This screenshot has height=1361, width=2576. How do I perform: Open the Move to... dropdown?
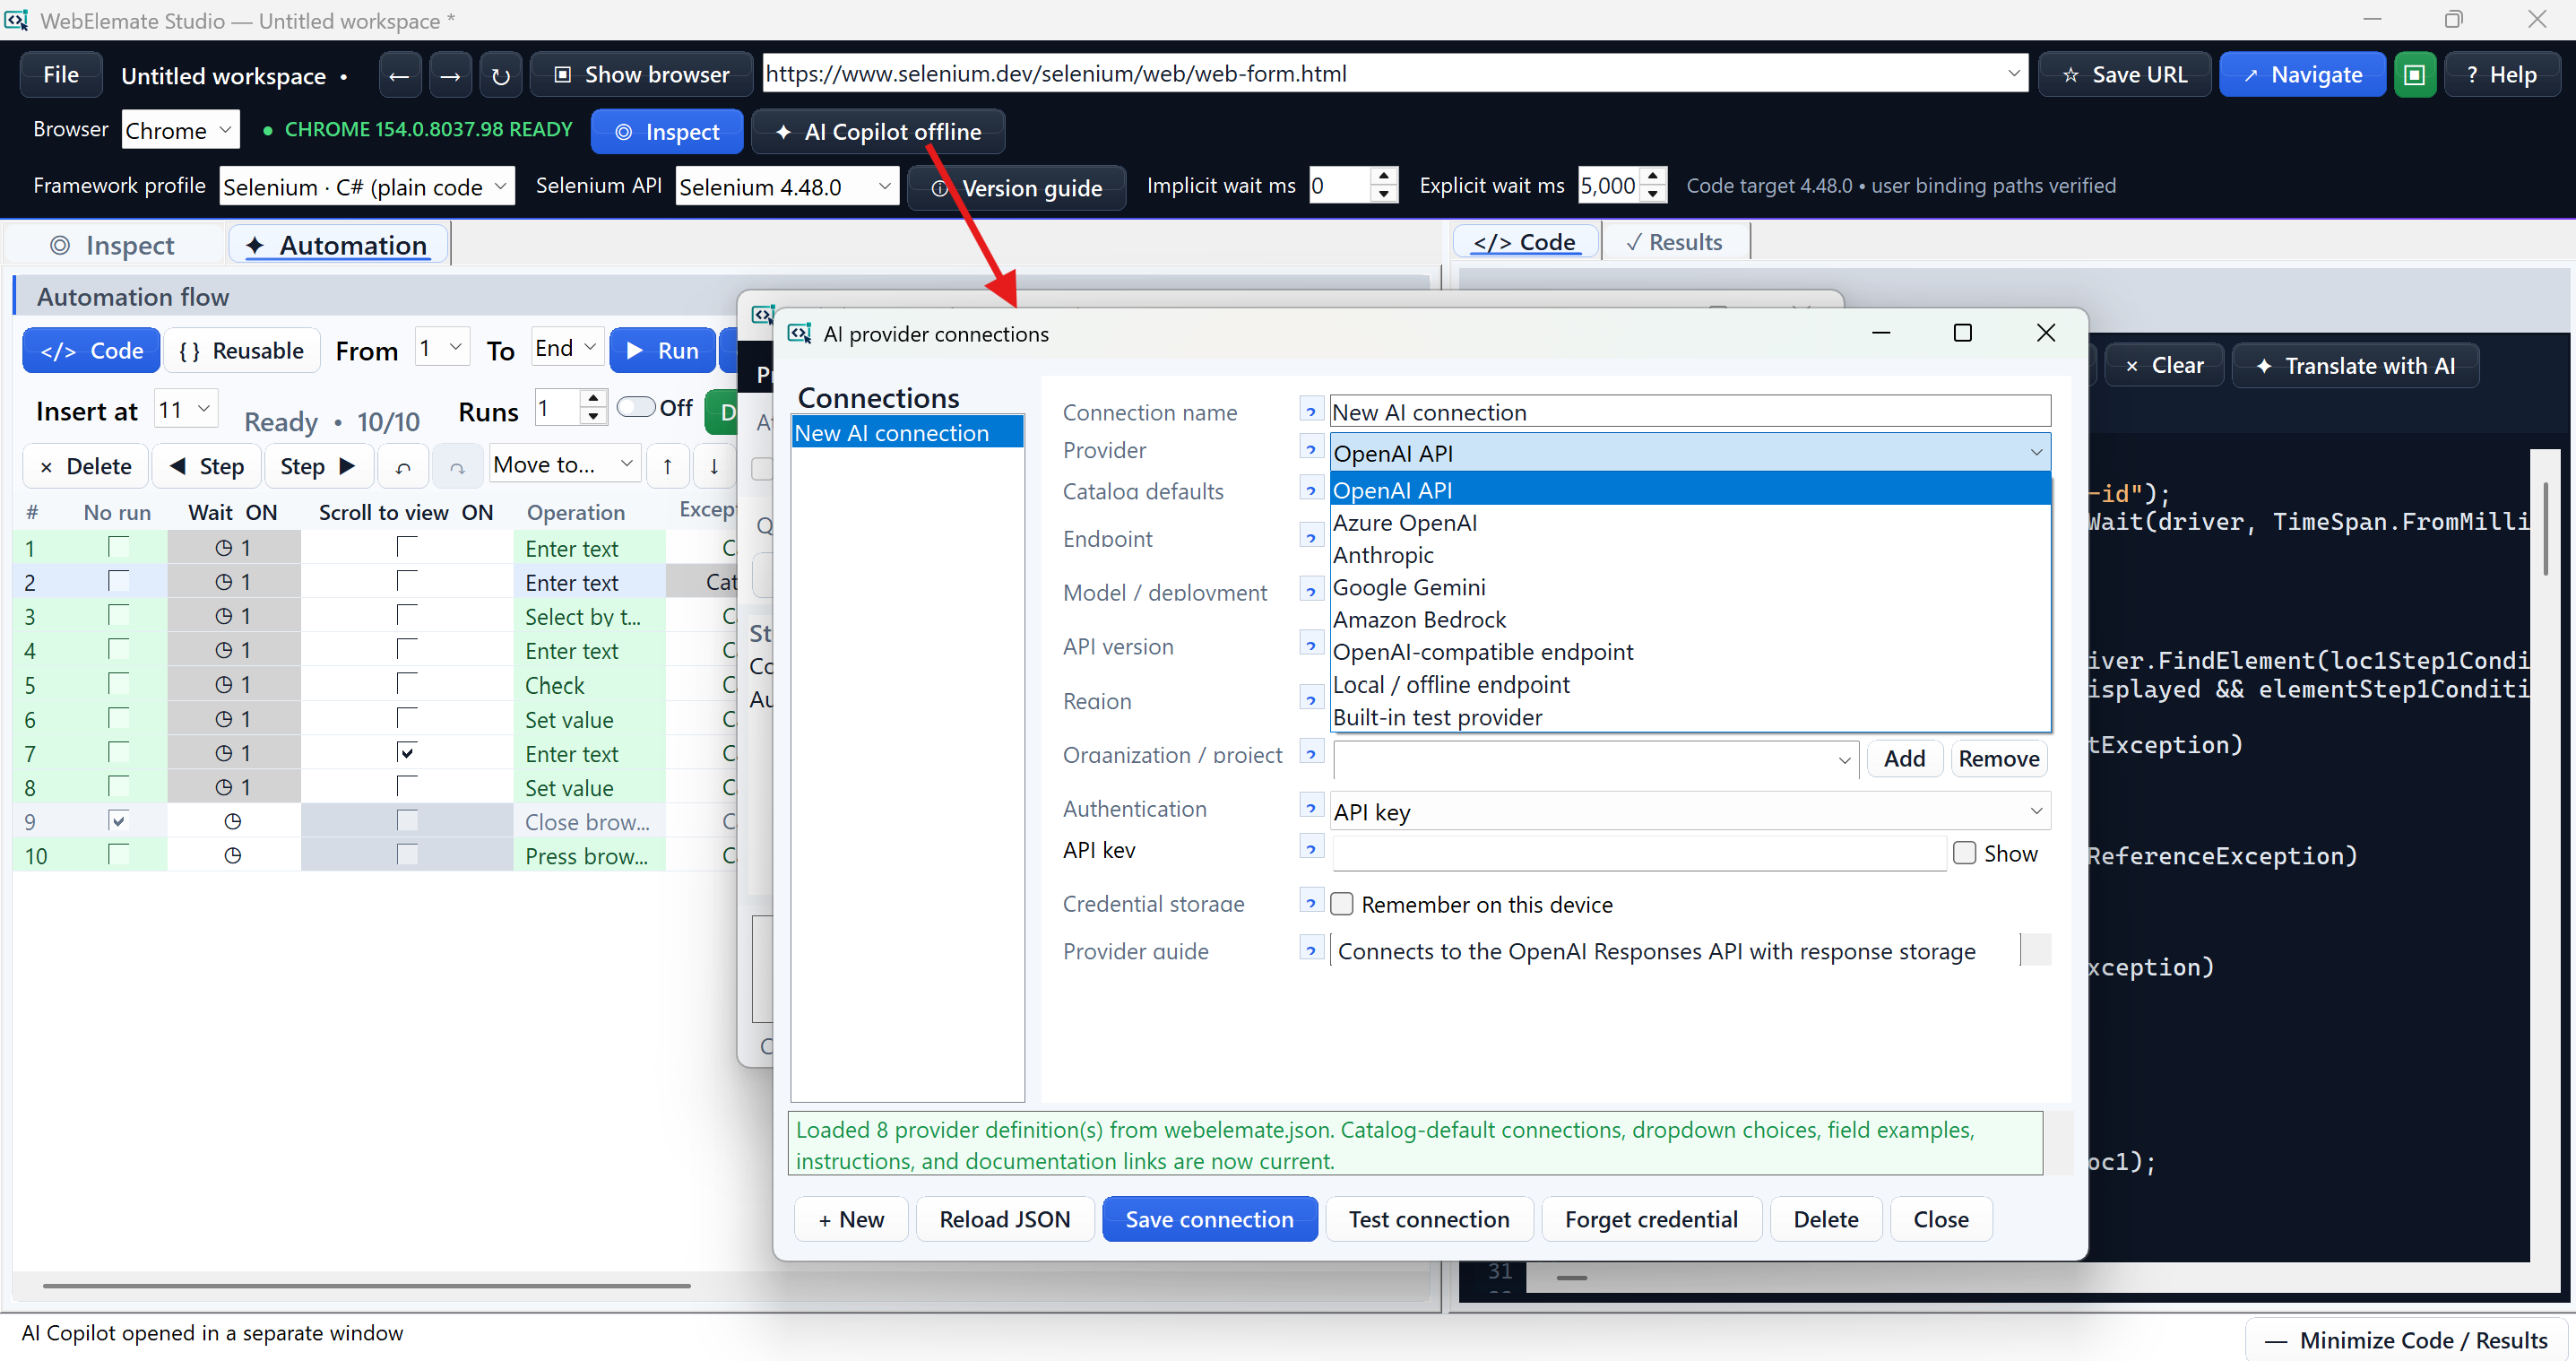(564, 465)
